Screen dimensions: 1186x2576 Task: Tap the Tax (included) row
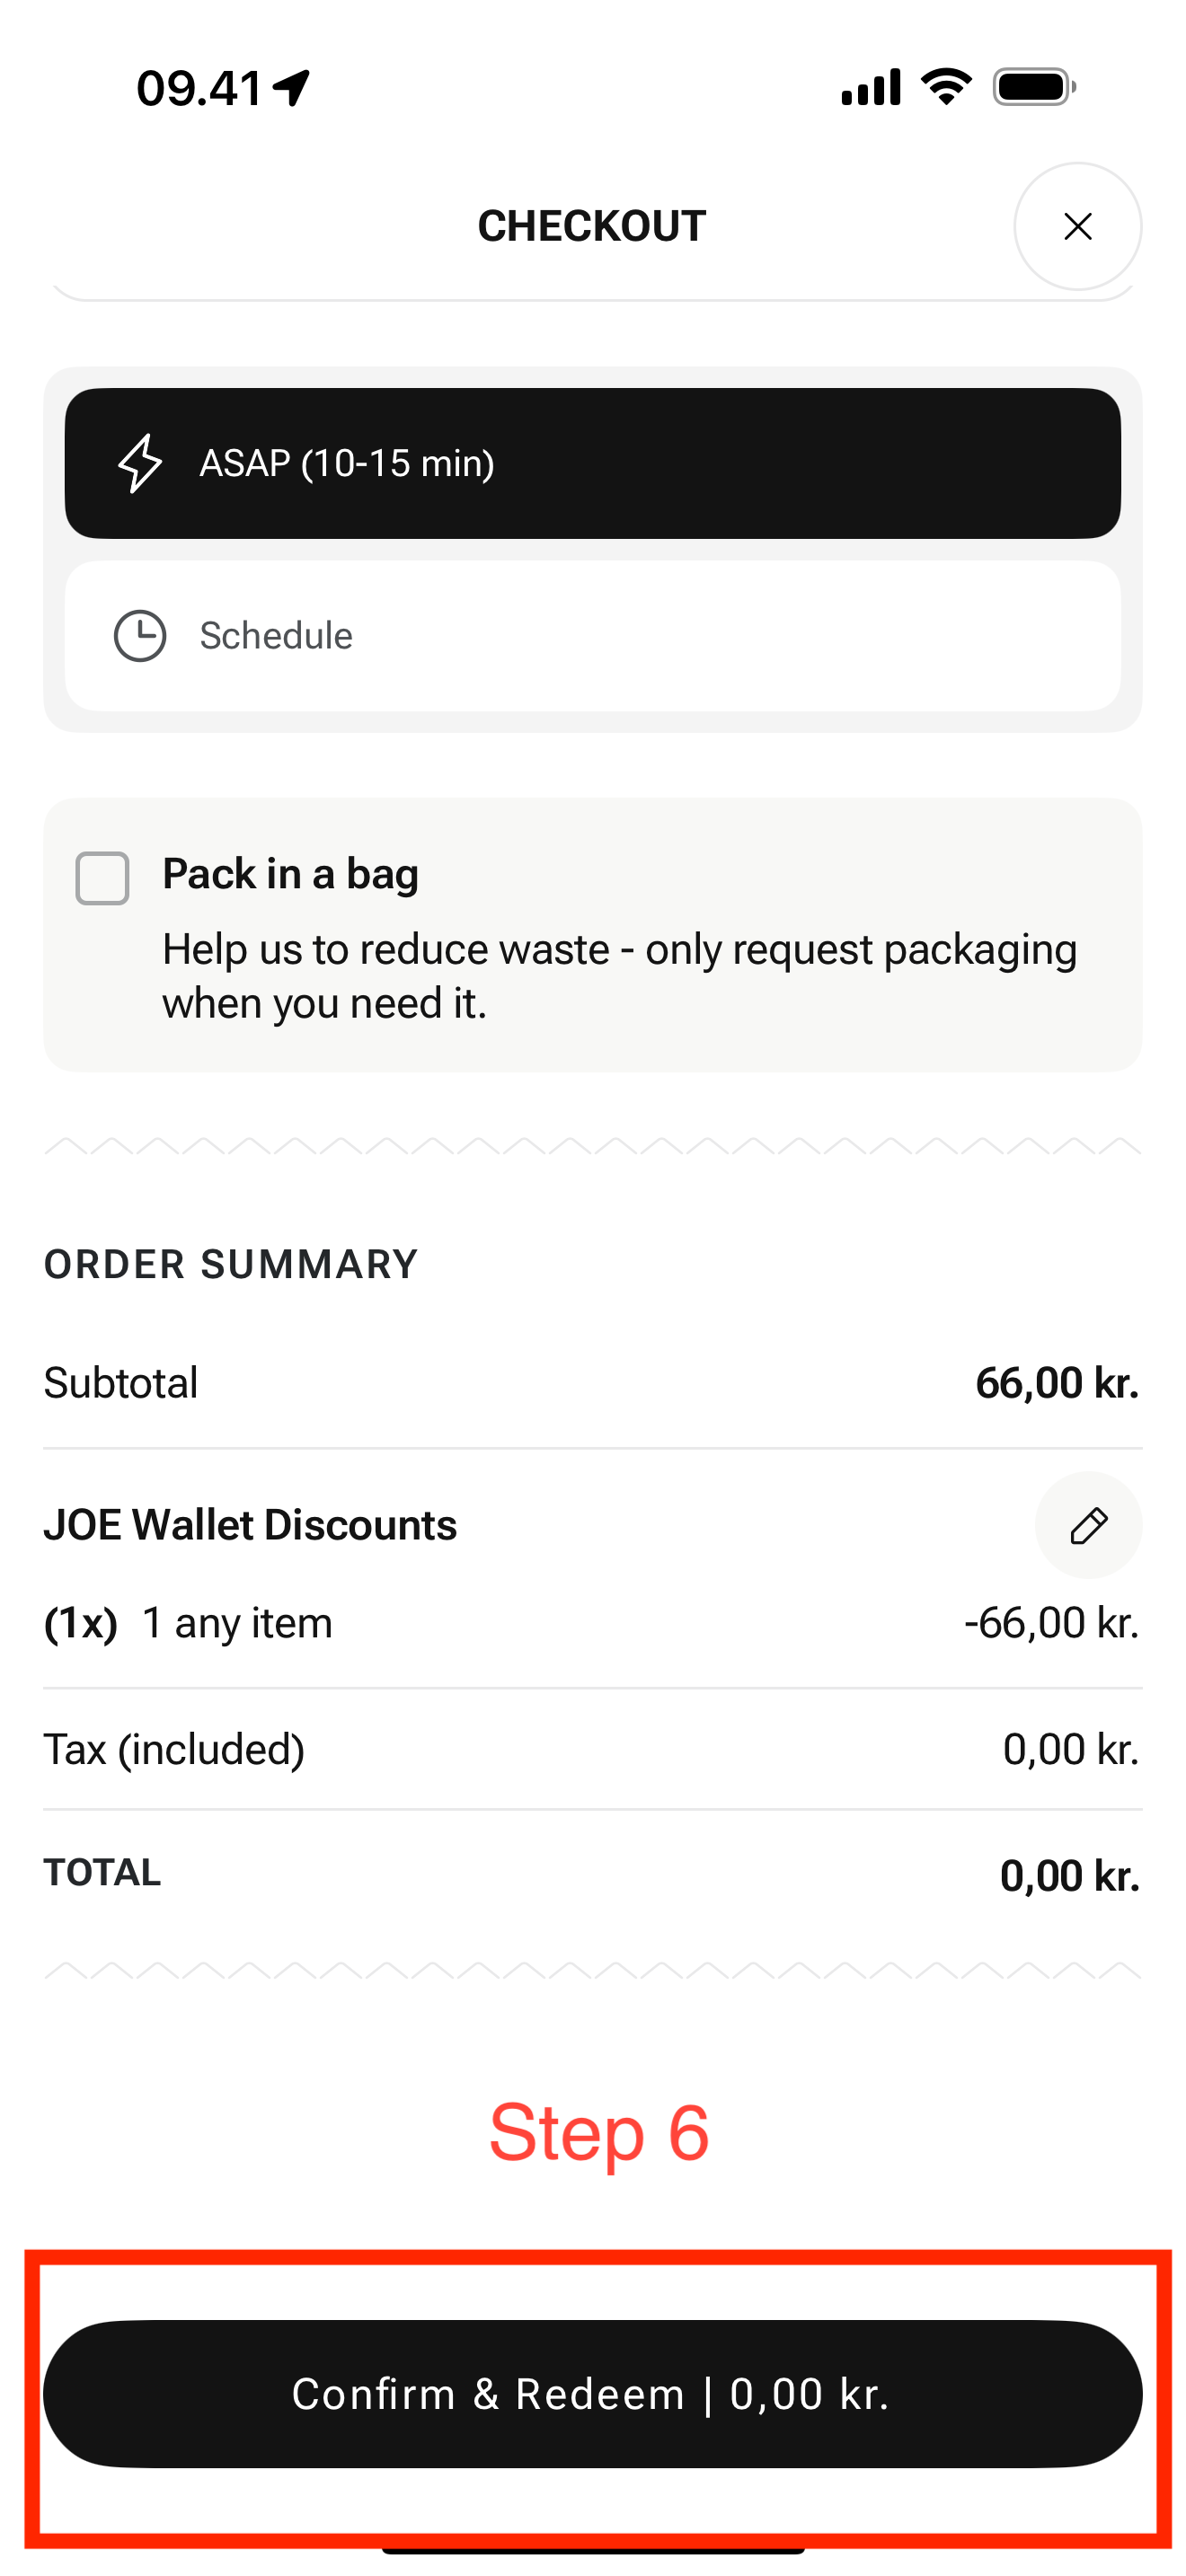click(x=592, y=1749)
